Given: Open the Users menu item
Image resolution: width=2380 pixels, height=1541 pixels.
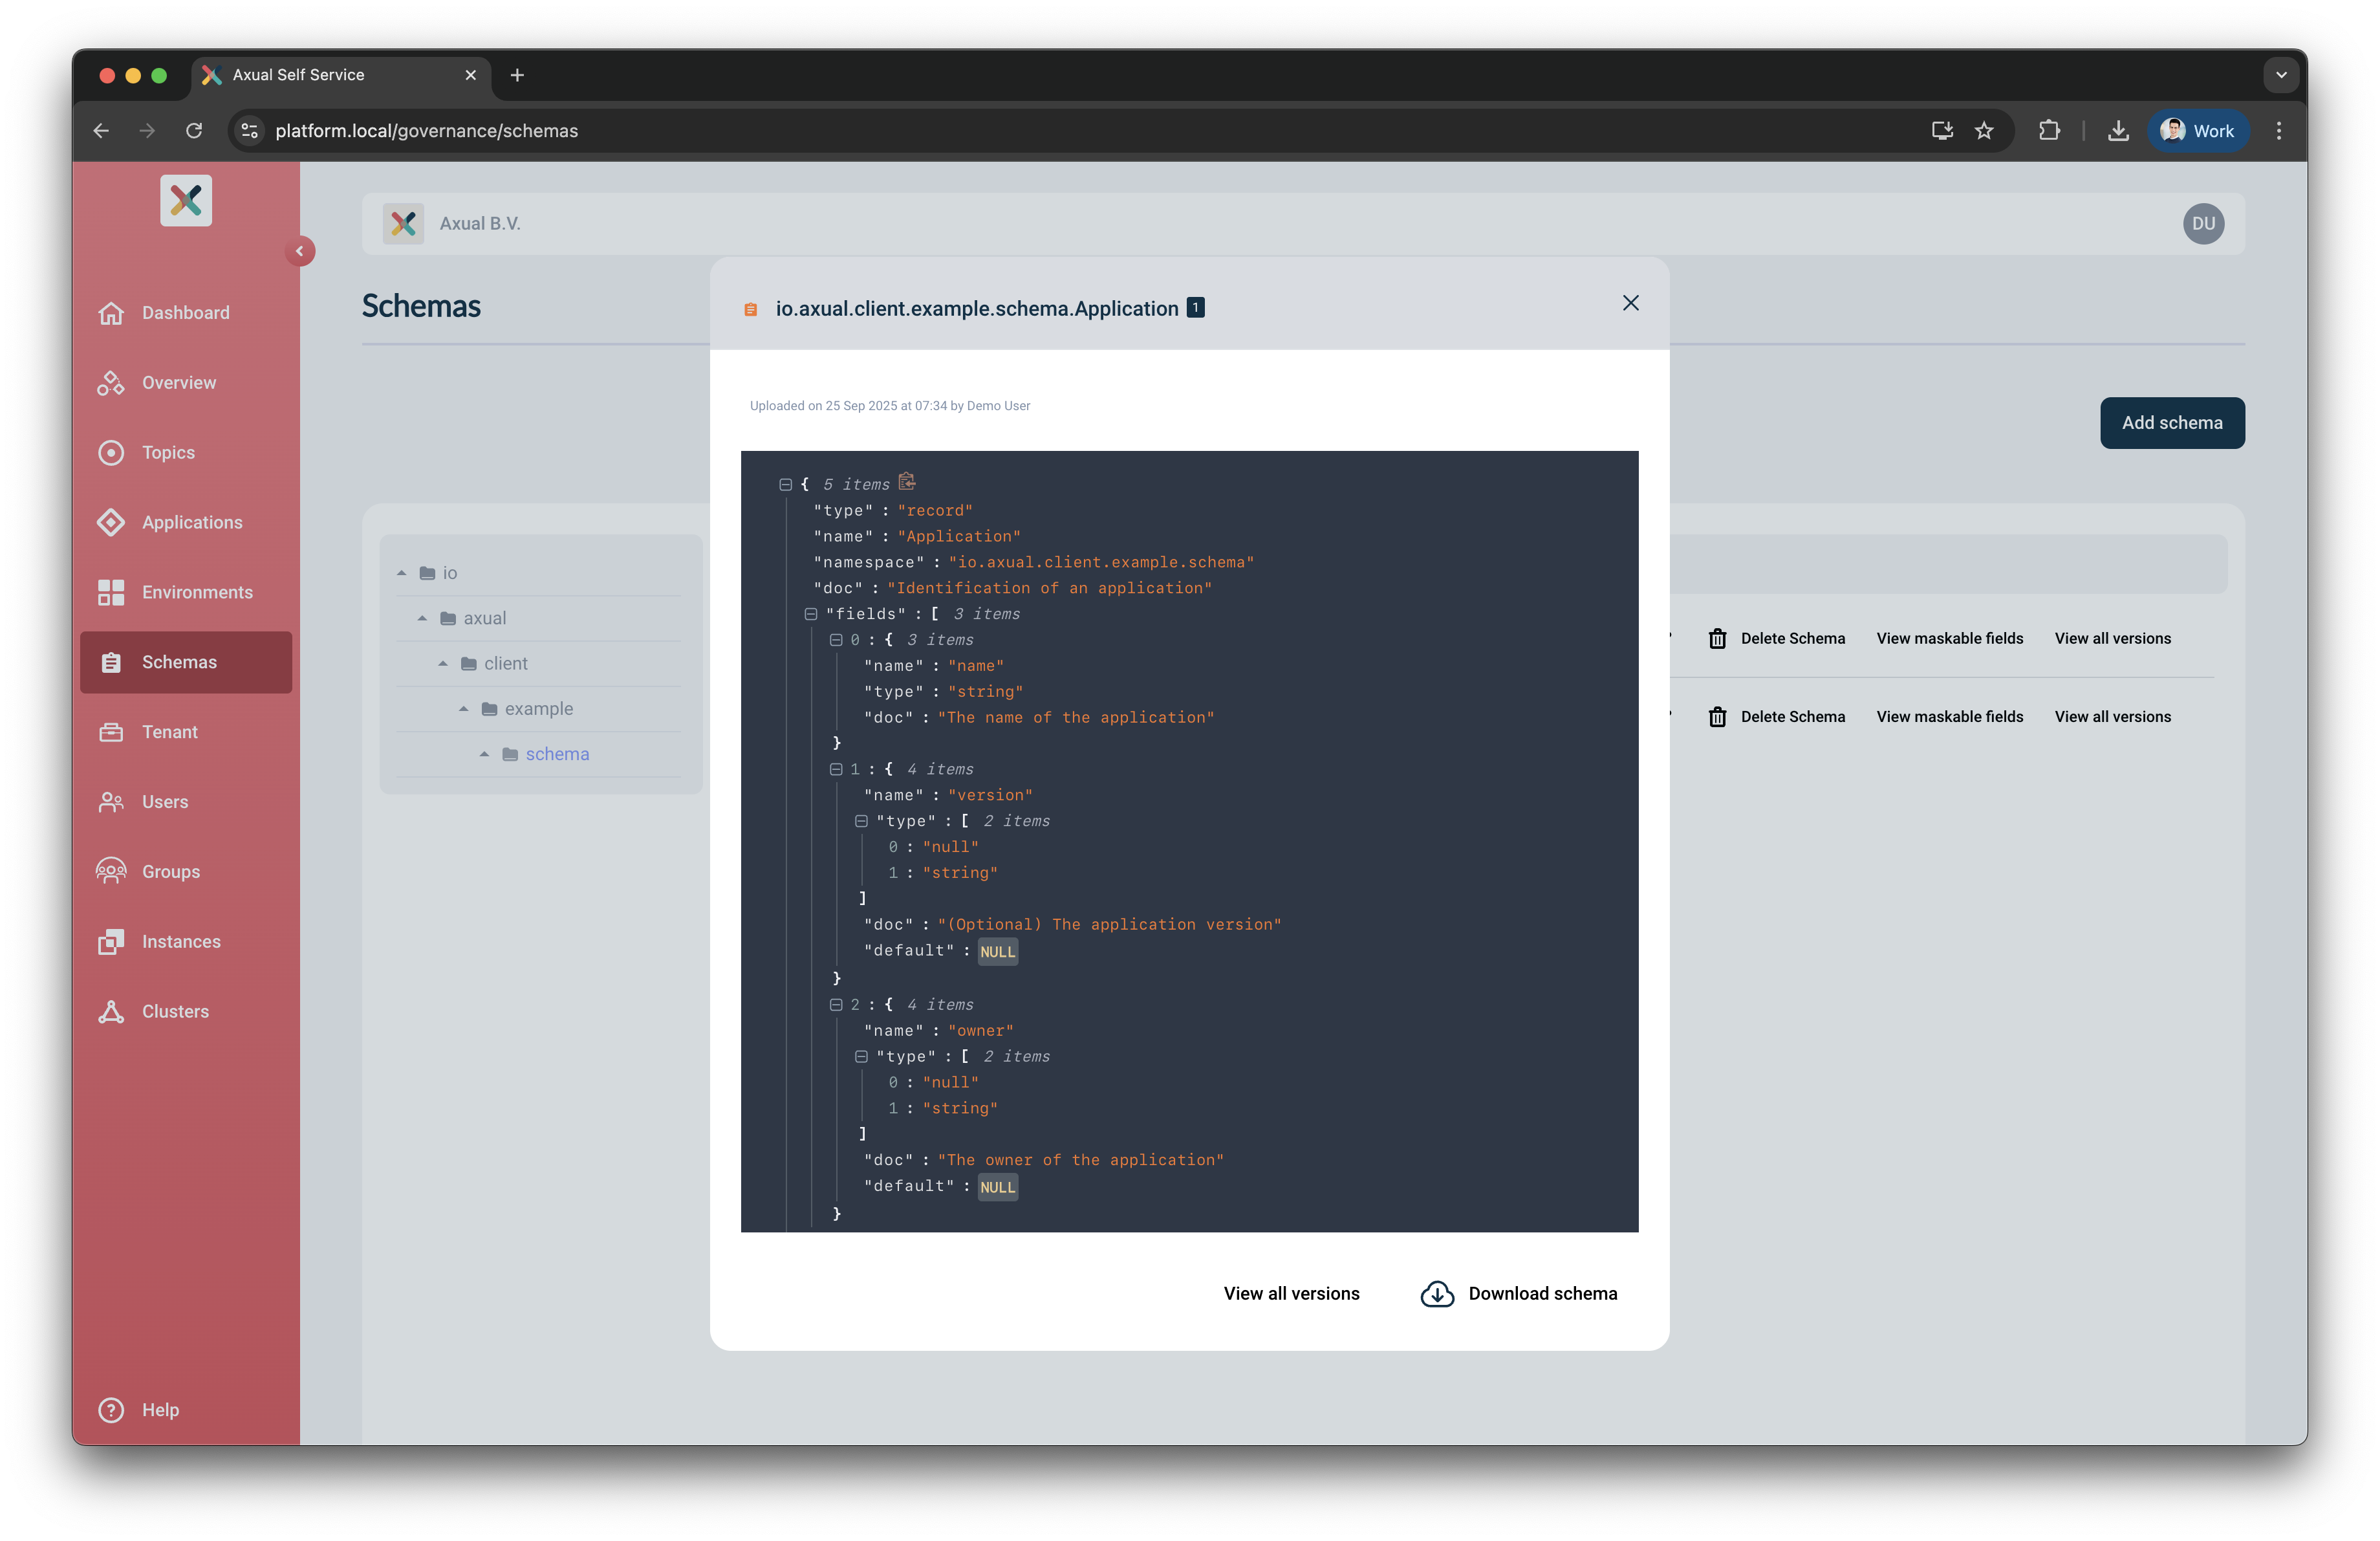Looking at the screenshot, I should pos(165,802).
